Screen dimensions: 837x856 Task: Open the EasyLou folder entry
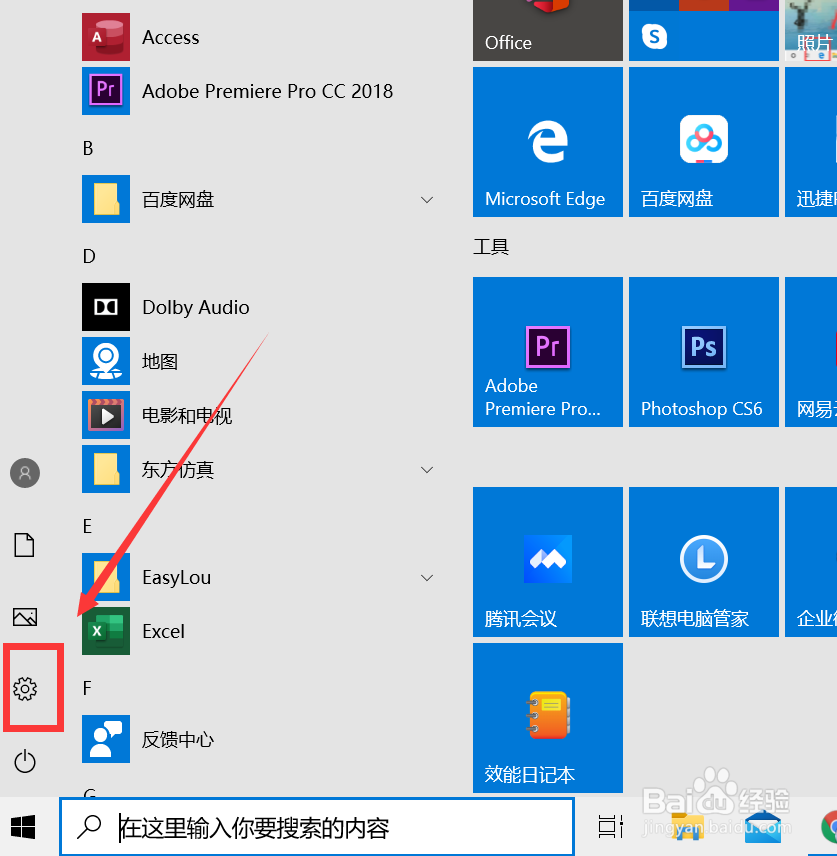point(262,577)
